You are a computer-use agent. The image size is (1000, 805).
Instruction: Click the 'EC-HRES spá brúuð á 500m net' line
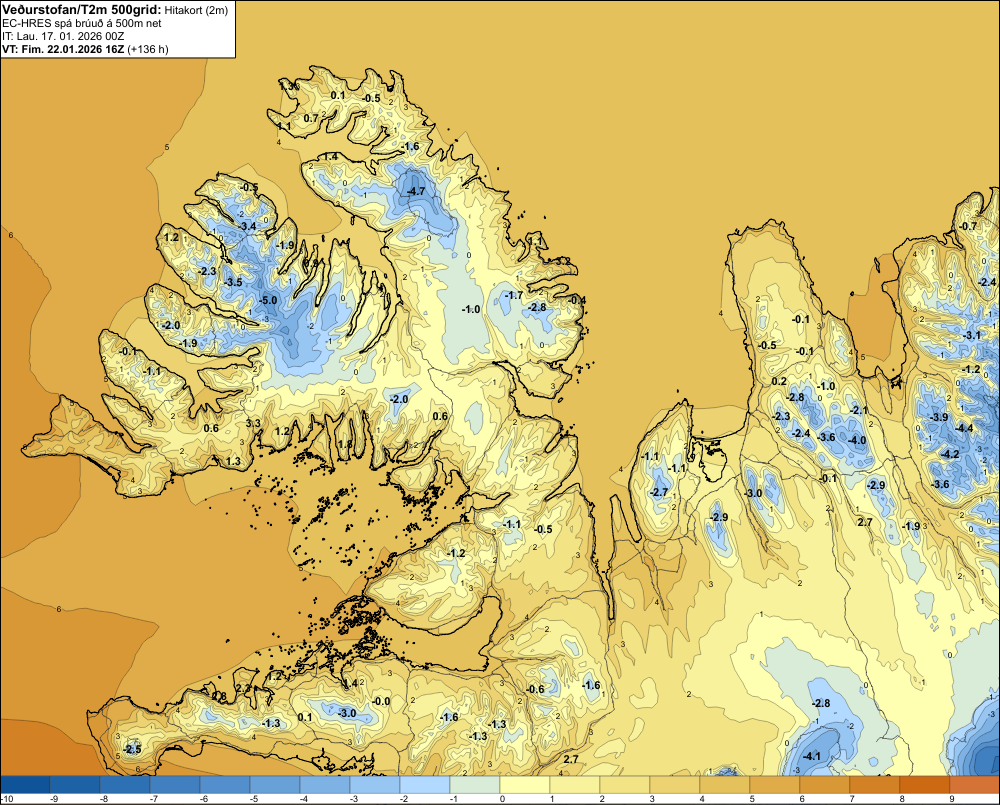[82, 23]
